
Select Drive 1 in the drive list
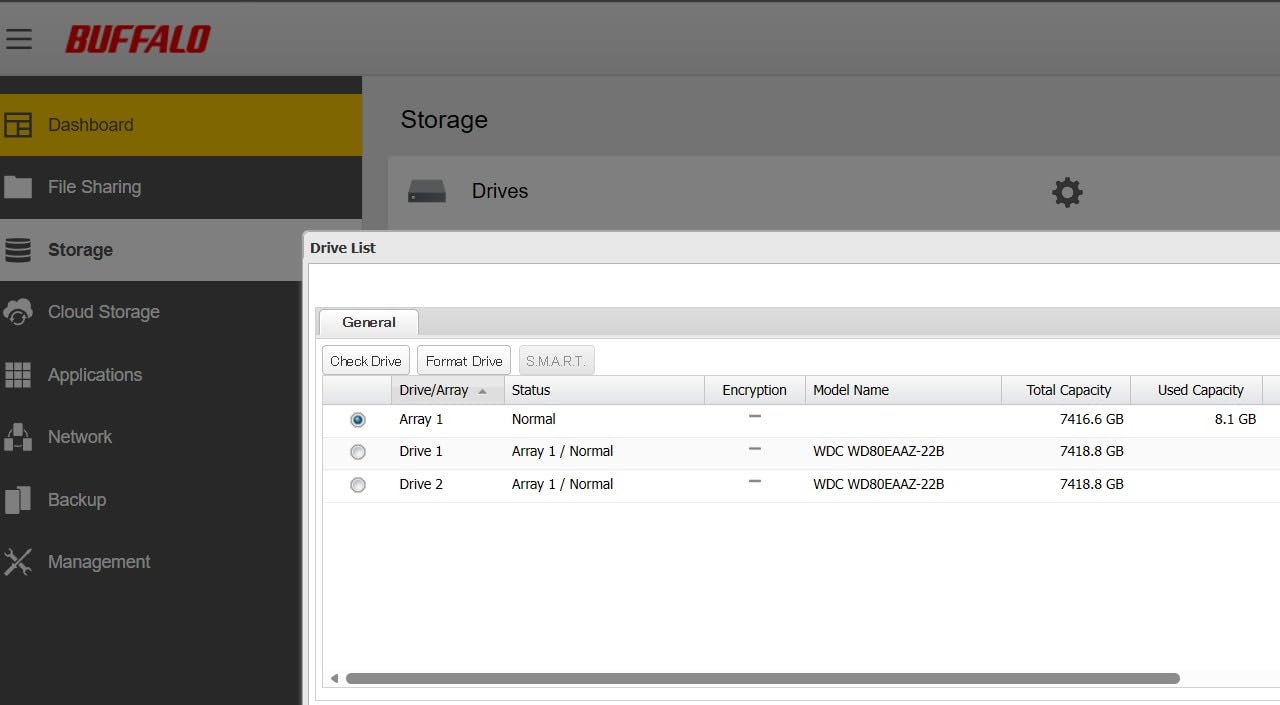357,451
